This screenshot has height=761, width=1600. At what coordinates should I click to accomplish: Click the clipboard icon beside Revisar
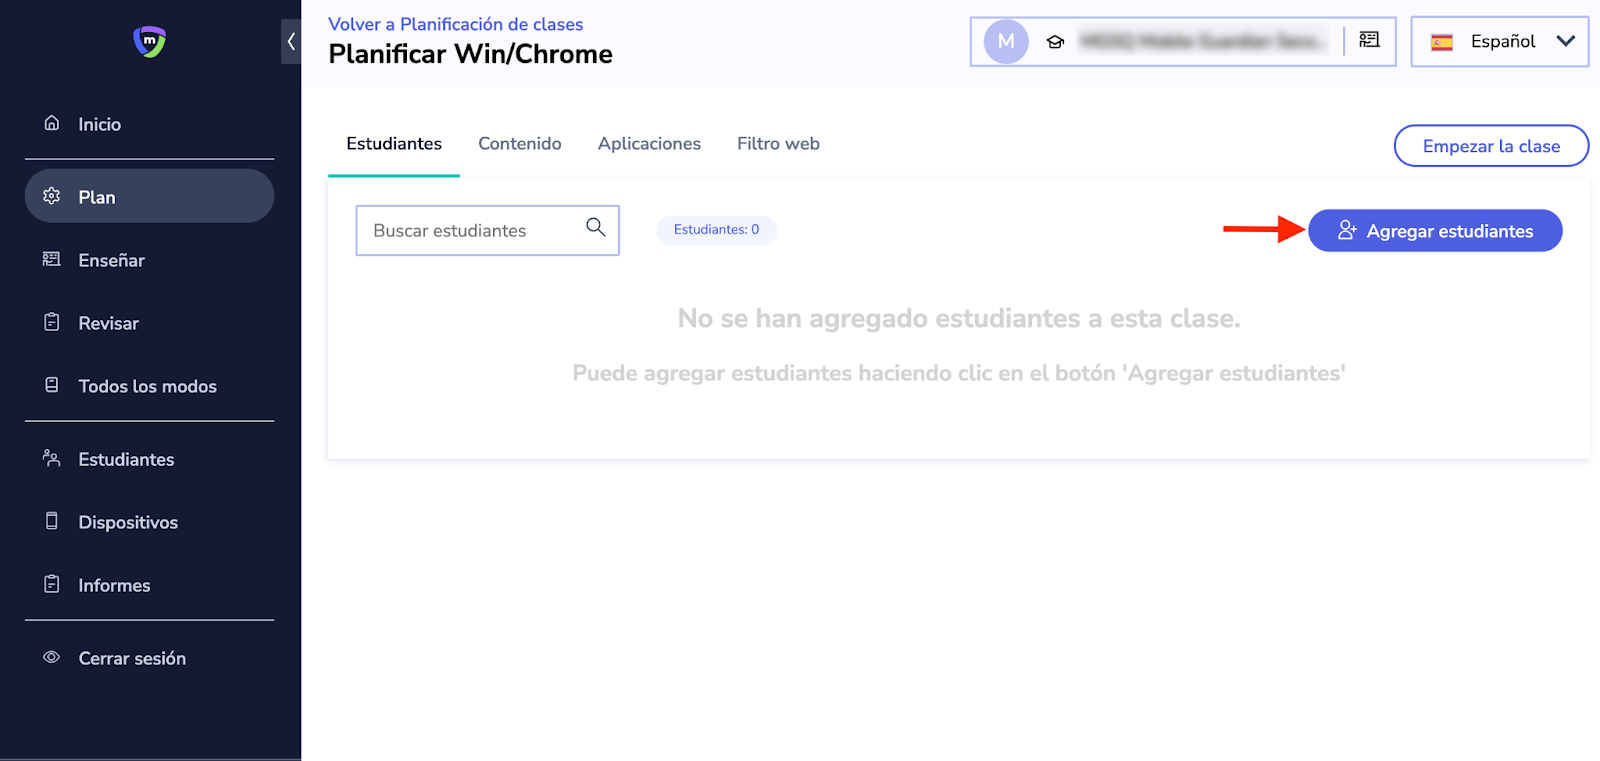(52, 322)
